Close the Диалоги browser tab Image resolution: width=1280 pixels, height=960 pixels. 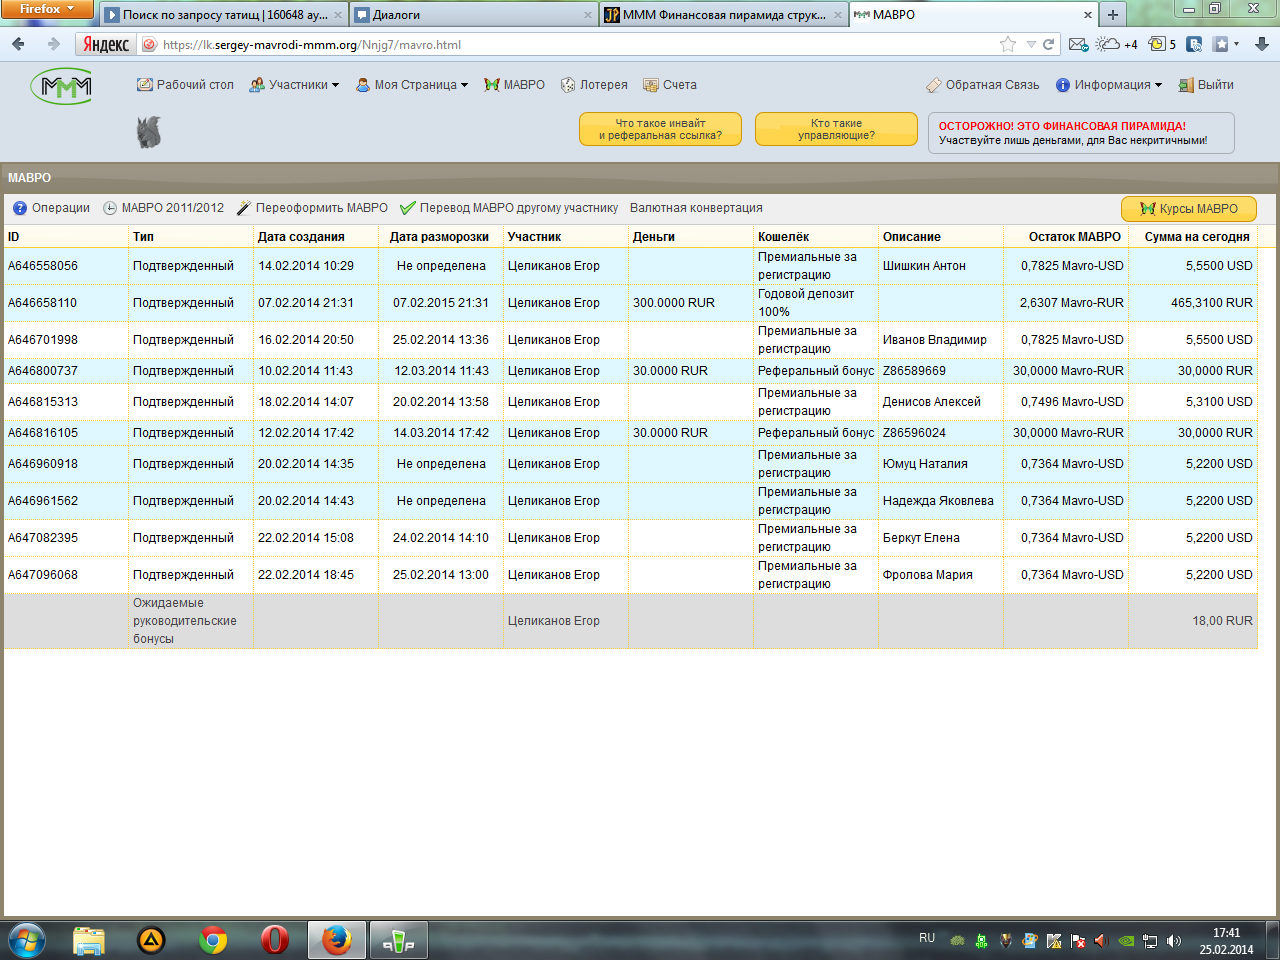(588, 15)
